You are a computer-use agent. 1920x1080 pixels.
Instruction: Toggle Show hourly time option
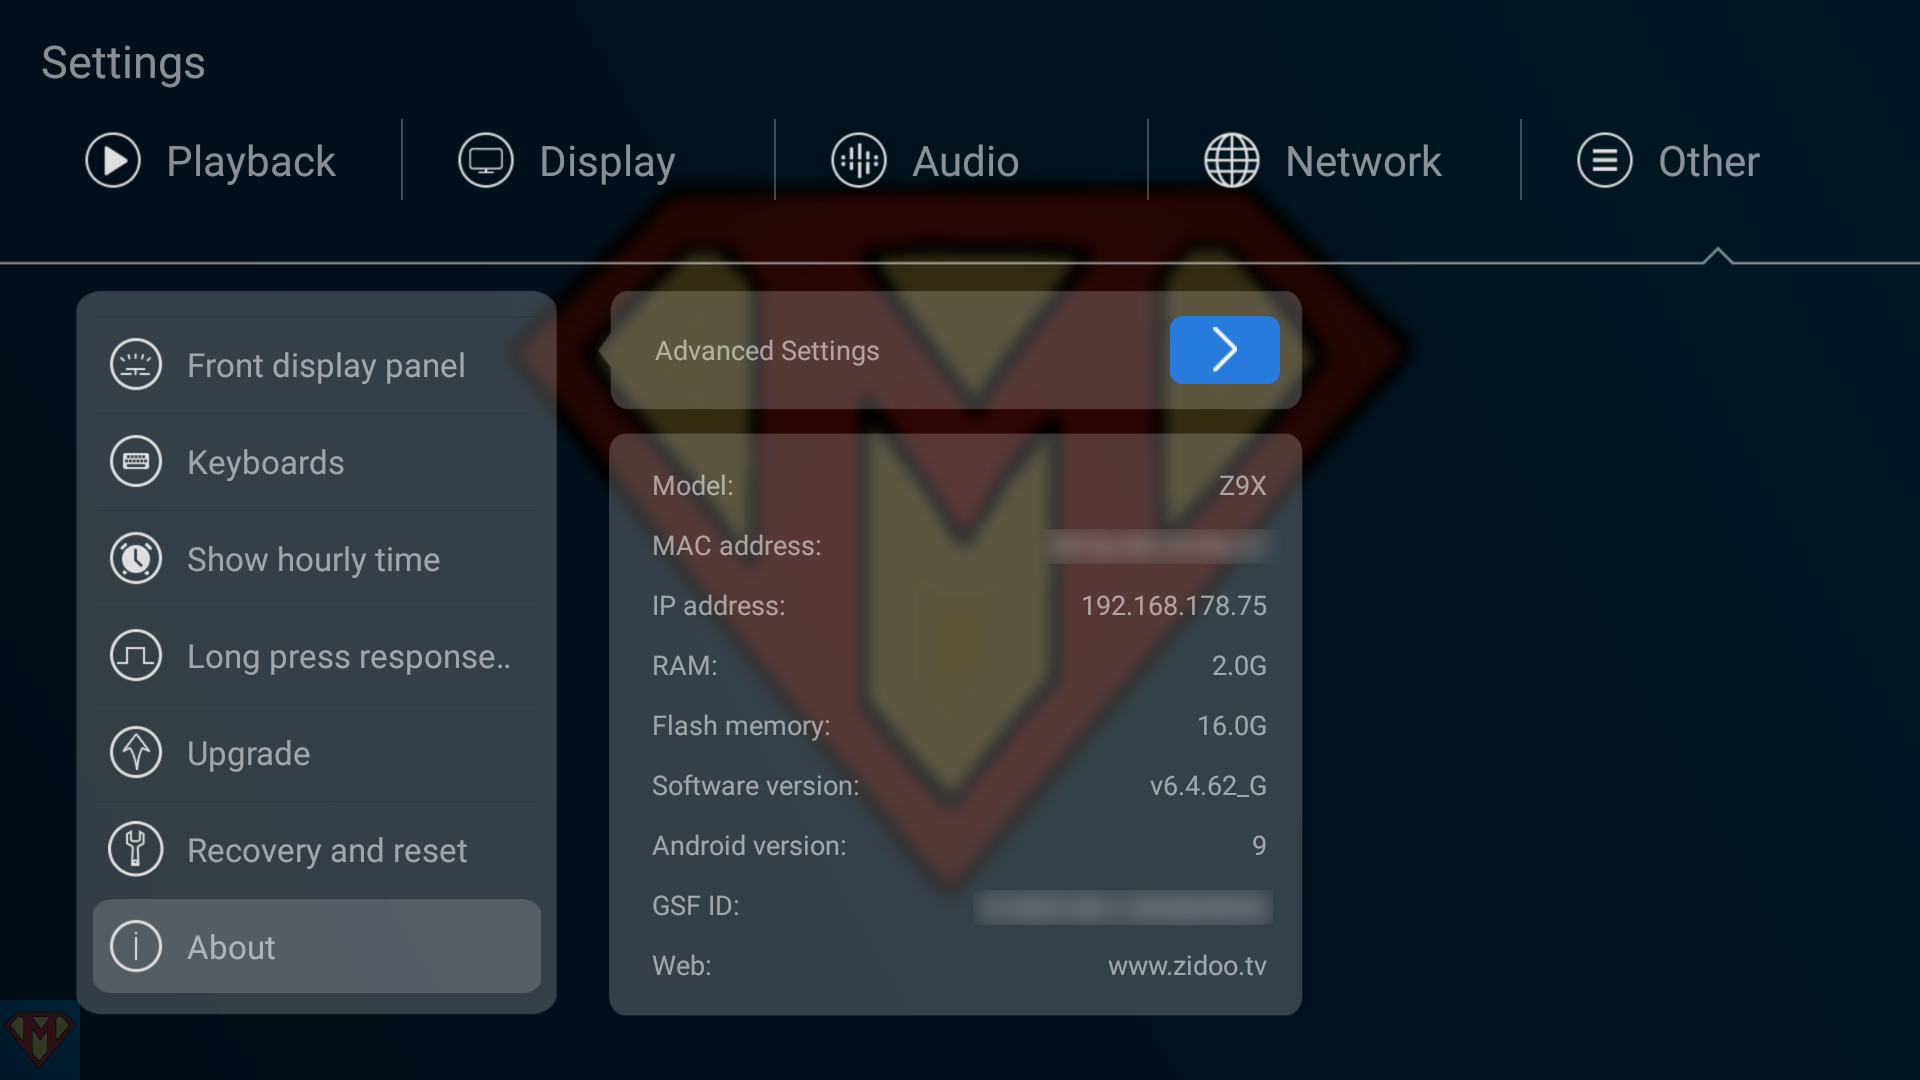click(315, 559)
